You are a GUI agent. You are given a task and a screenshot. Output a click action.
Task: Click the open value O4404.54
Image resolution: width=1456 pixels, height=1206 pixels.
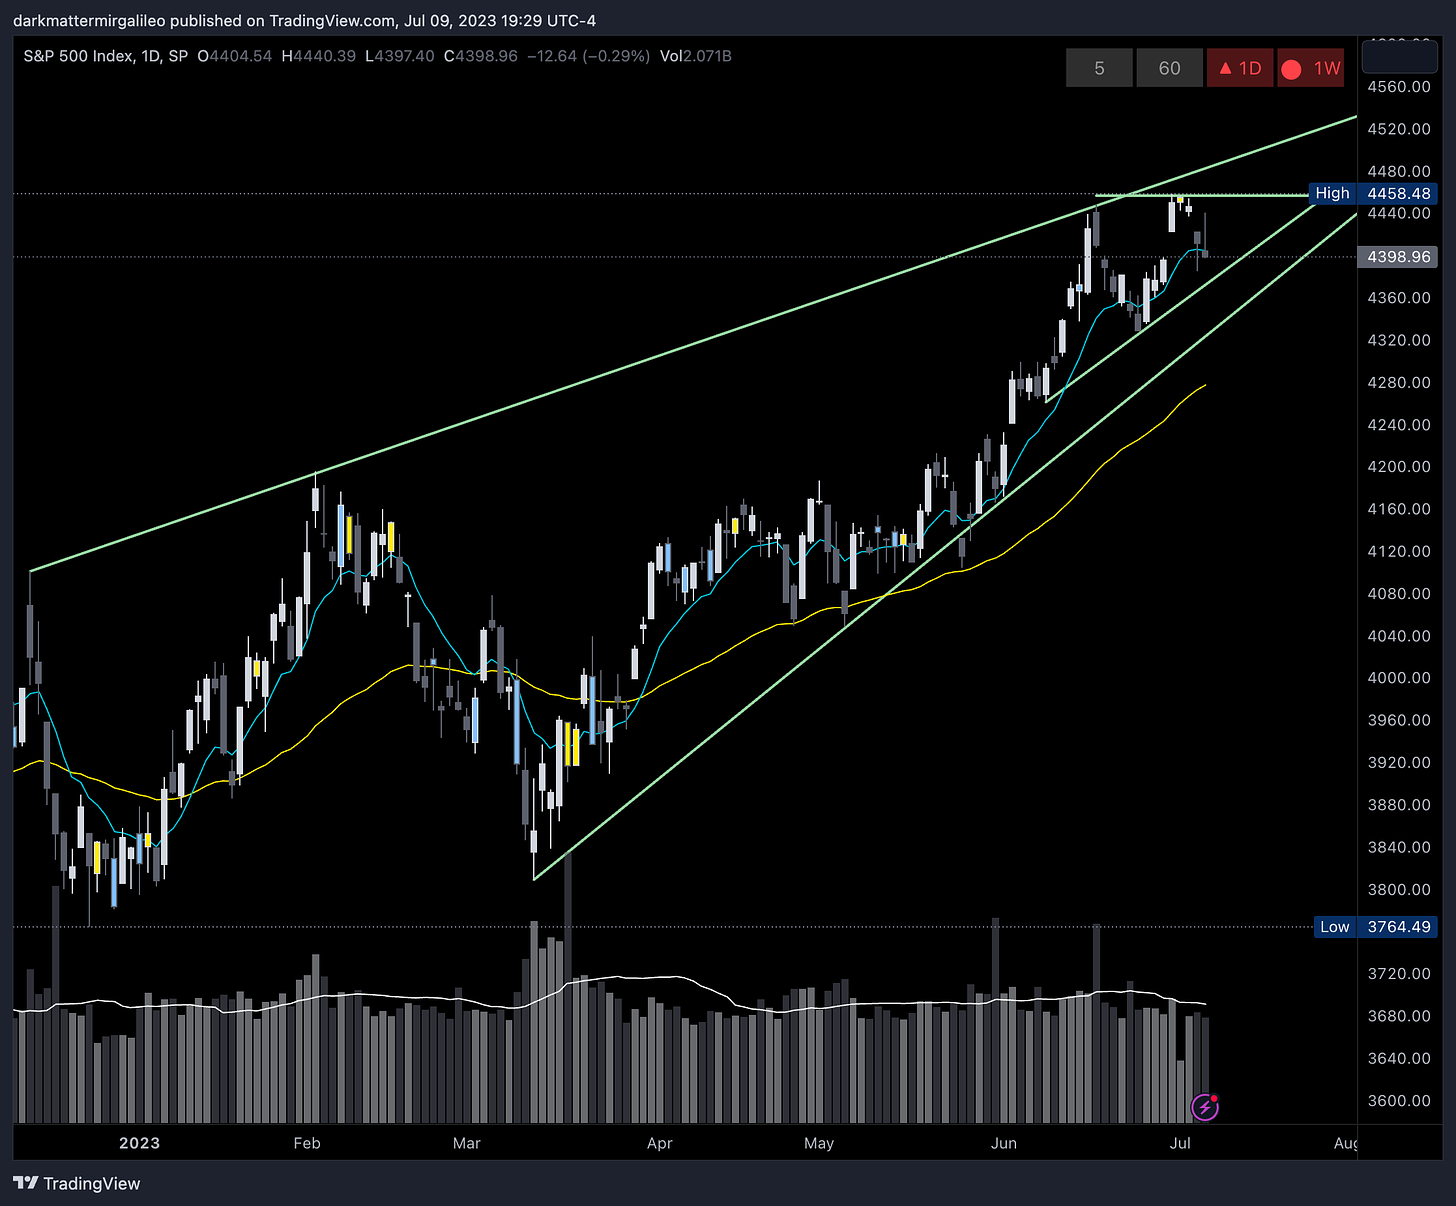(x=234, y=56)
